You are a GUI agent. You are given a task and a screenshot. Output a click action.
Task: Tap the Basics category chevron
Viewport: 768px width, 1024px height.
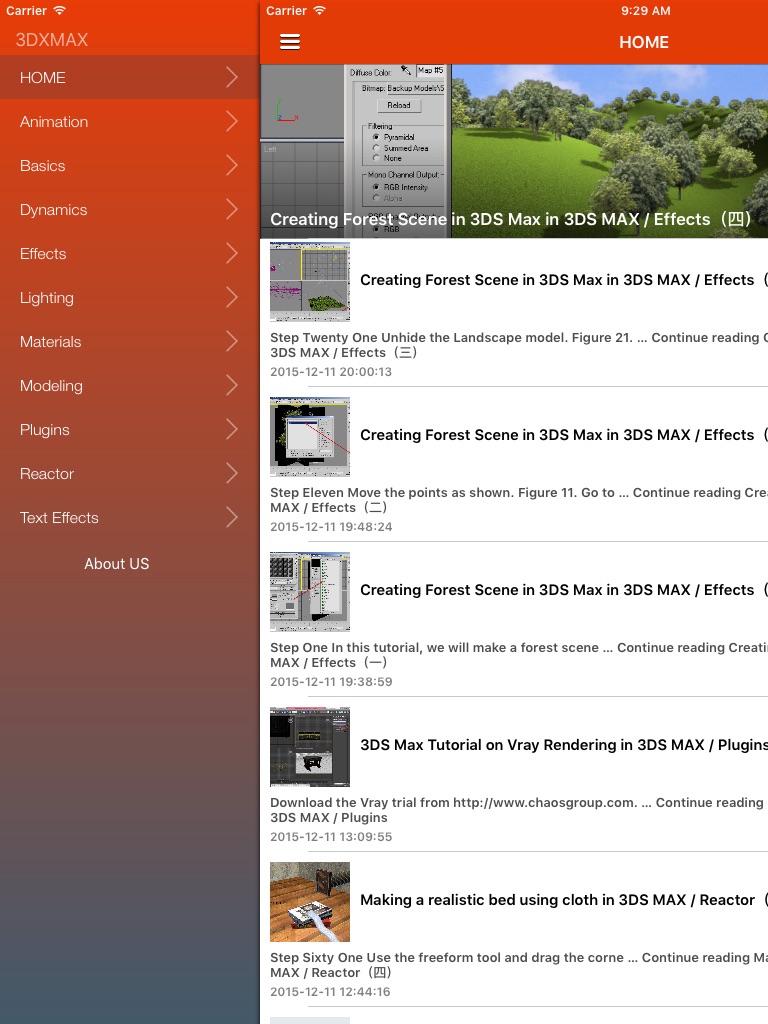click(232, 166)
